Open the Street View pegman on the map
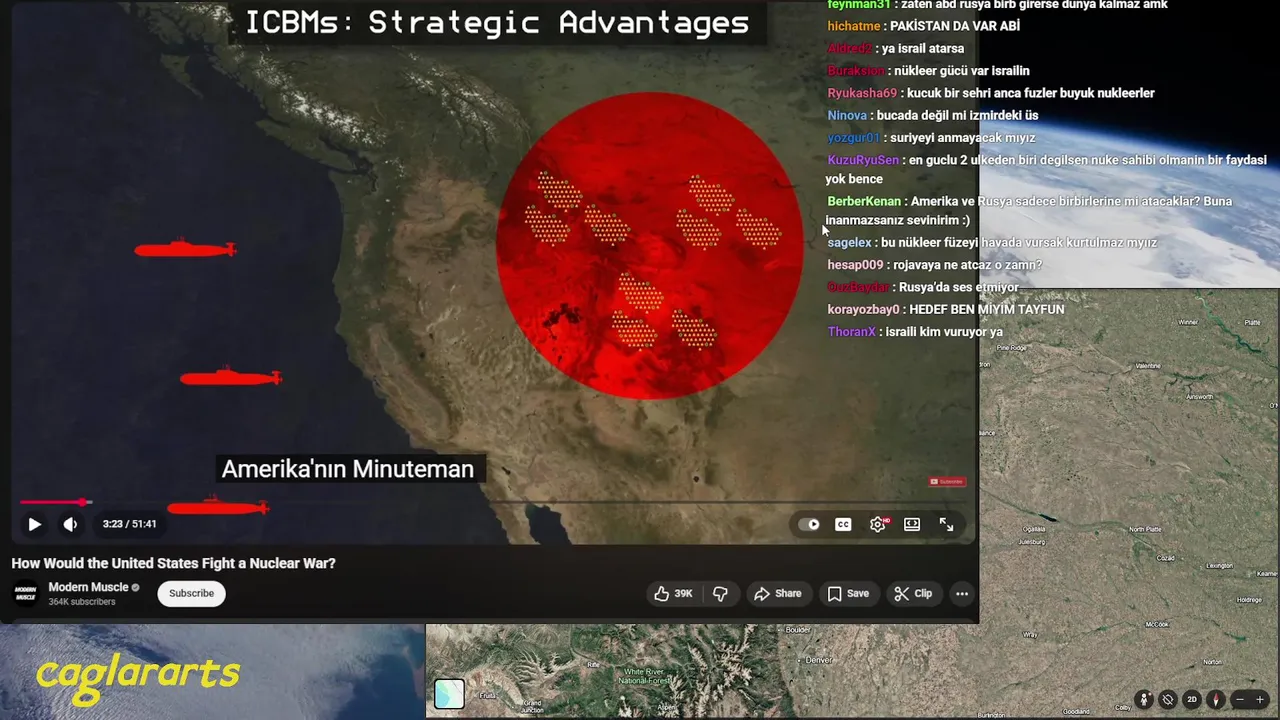The image size is (1280, 720). (1144, 700)
